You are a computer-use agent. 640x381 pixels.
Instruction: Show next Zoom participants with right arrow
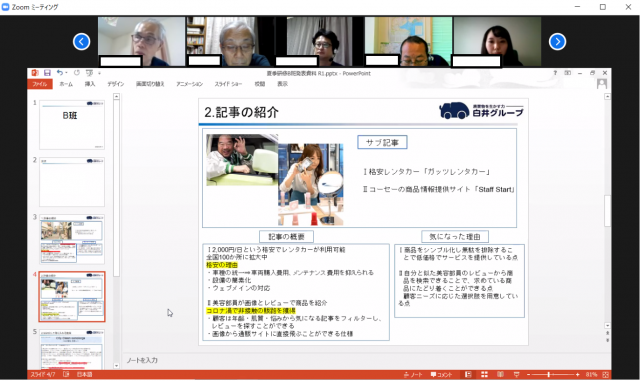pyautogui.click(x=557, y=42)
